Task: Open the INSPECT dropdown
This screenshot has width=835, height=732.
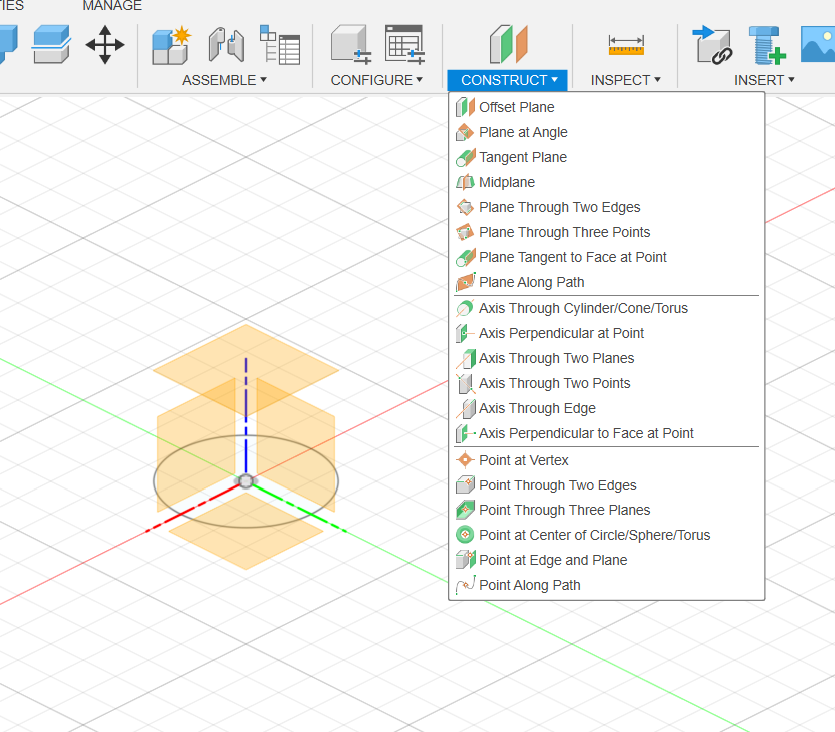Action: point(625,80)
